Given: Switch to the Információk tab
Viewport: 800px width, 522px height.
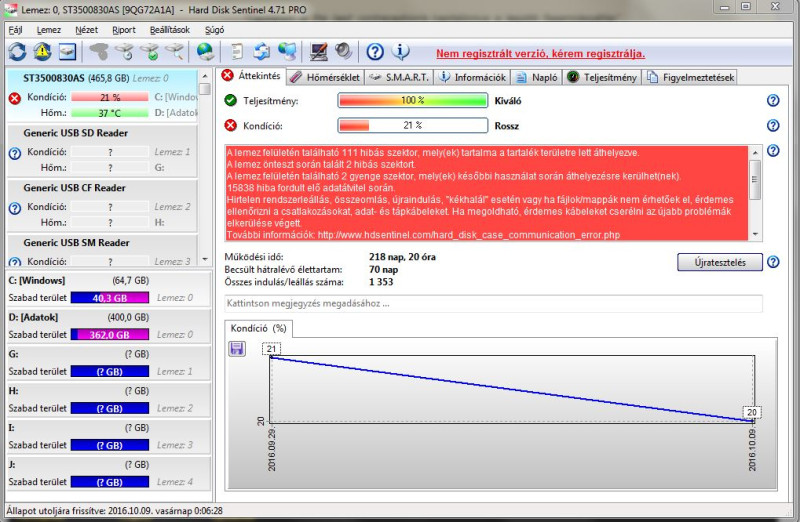Looking at the screenshot, I should pyautogui.click(x=472, y=77).
